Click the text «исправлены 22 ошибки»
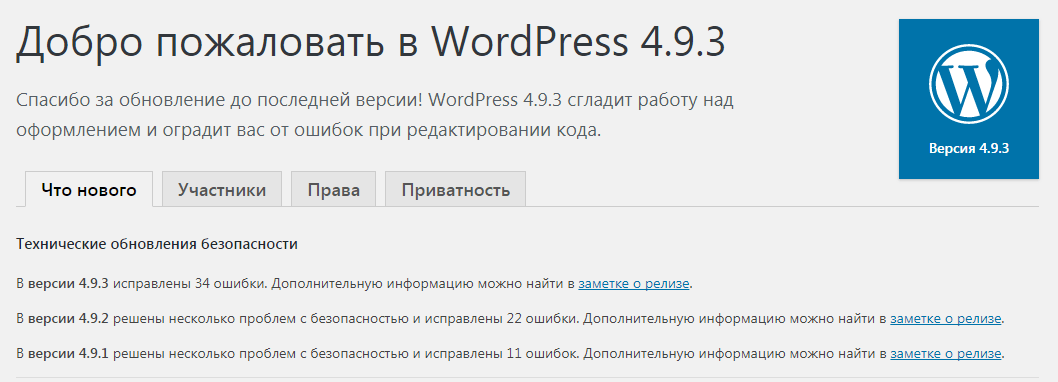1058x382 pixels. [x=500, y=319]
